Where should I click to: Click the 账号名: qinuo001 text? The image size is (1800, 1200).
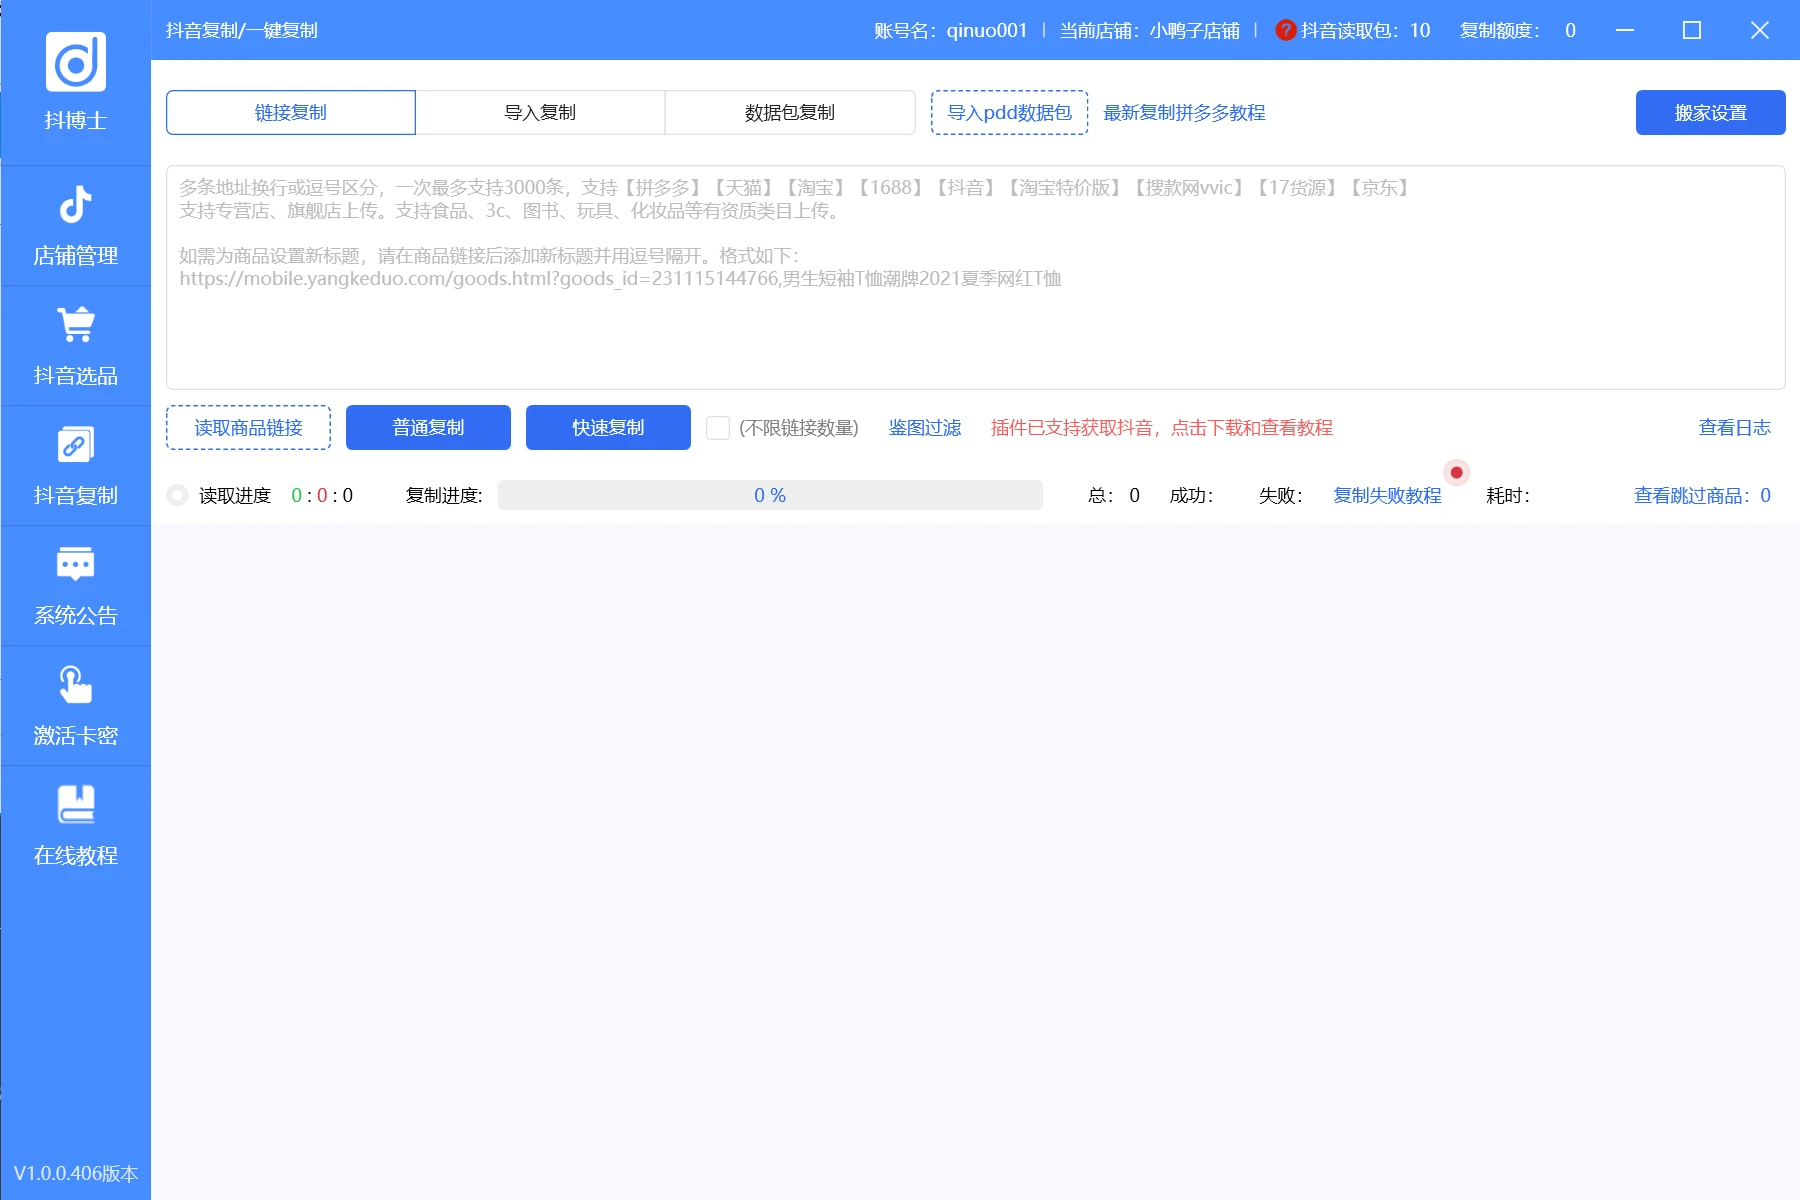coord(951,30)
